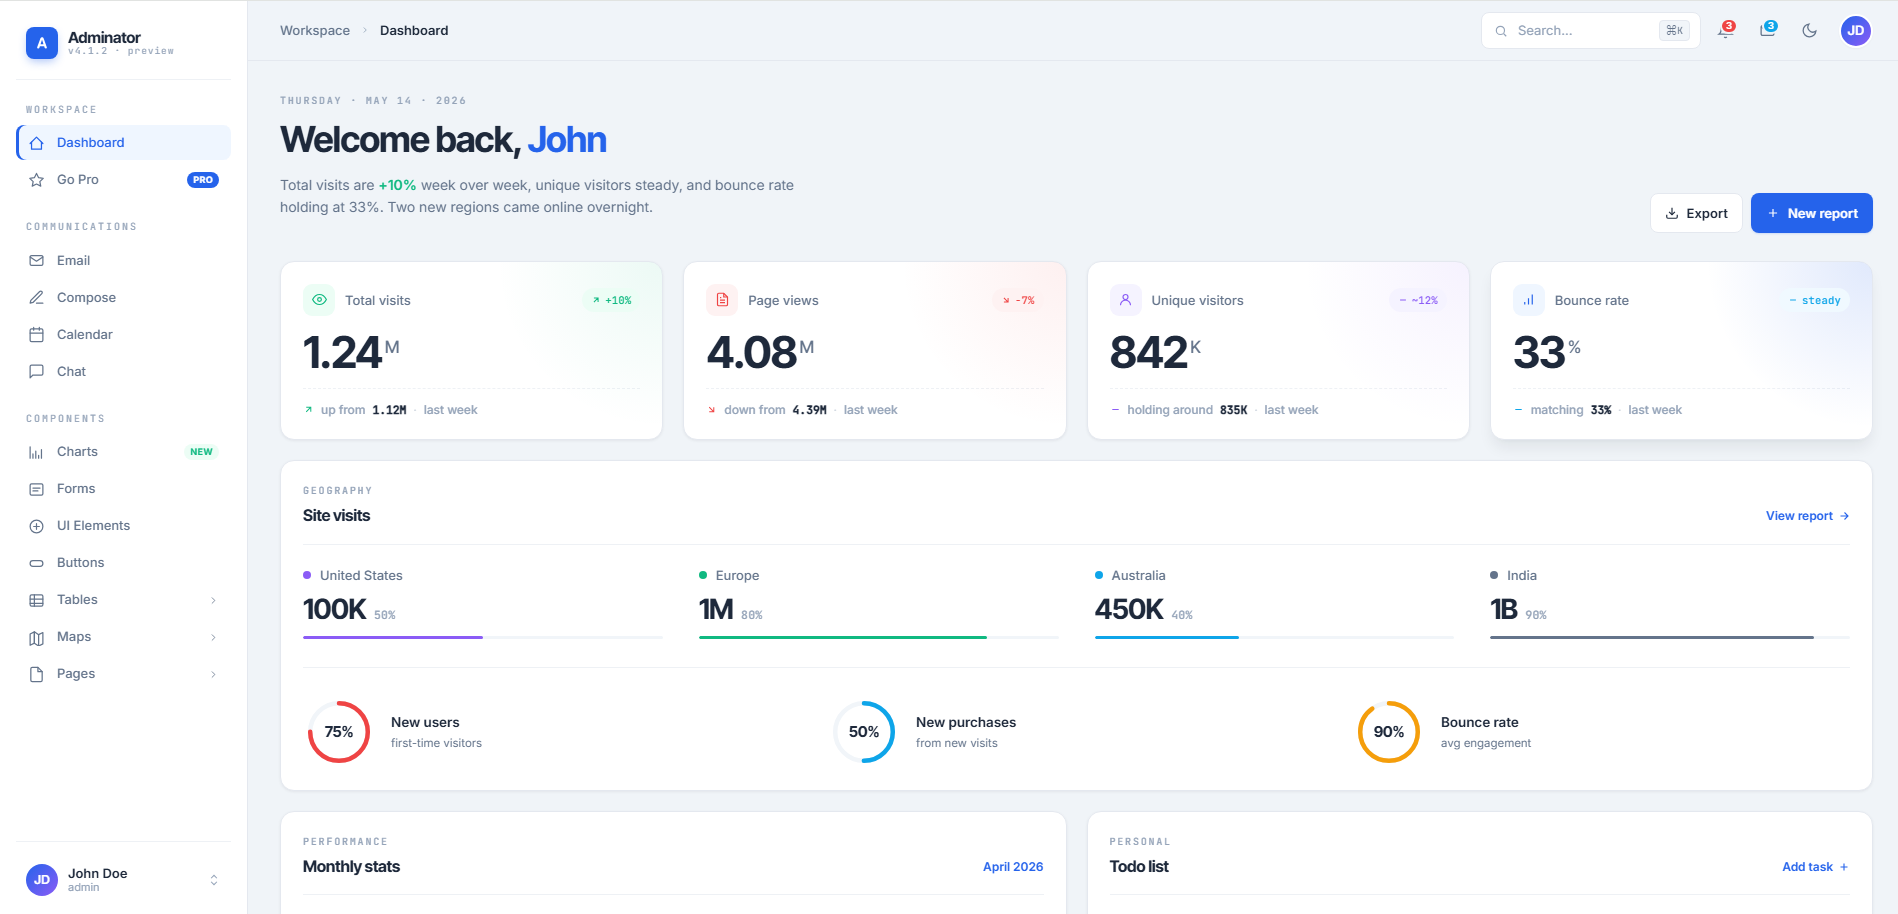Click the Total visits eye icon

pyautogui.click(x=319, y=300)
